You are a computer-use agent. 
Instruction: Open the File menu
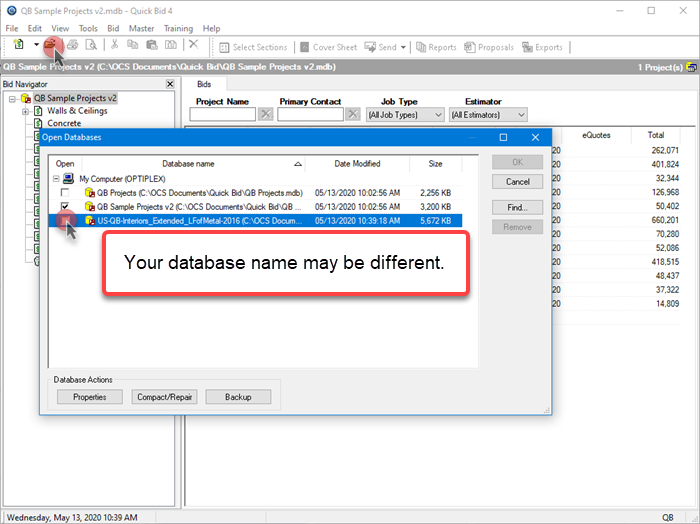tap(12, 28)
